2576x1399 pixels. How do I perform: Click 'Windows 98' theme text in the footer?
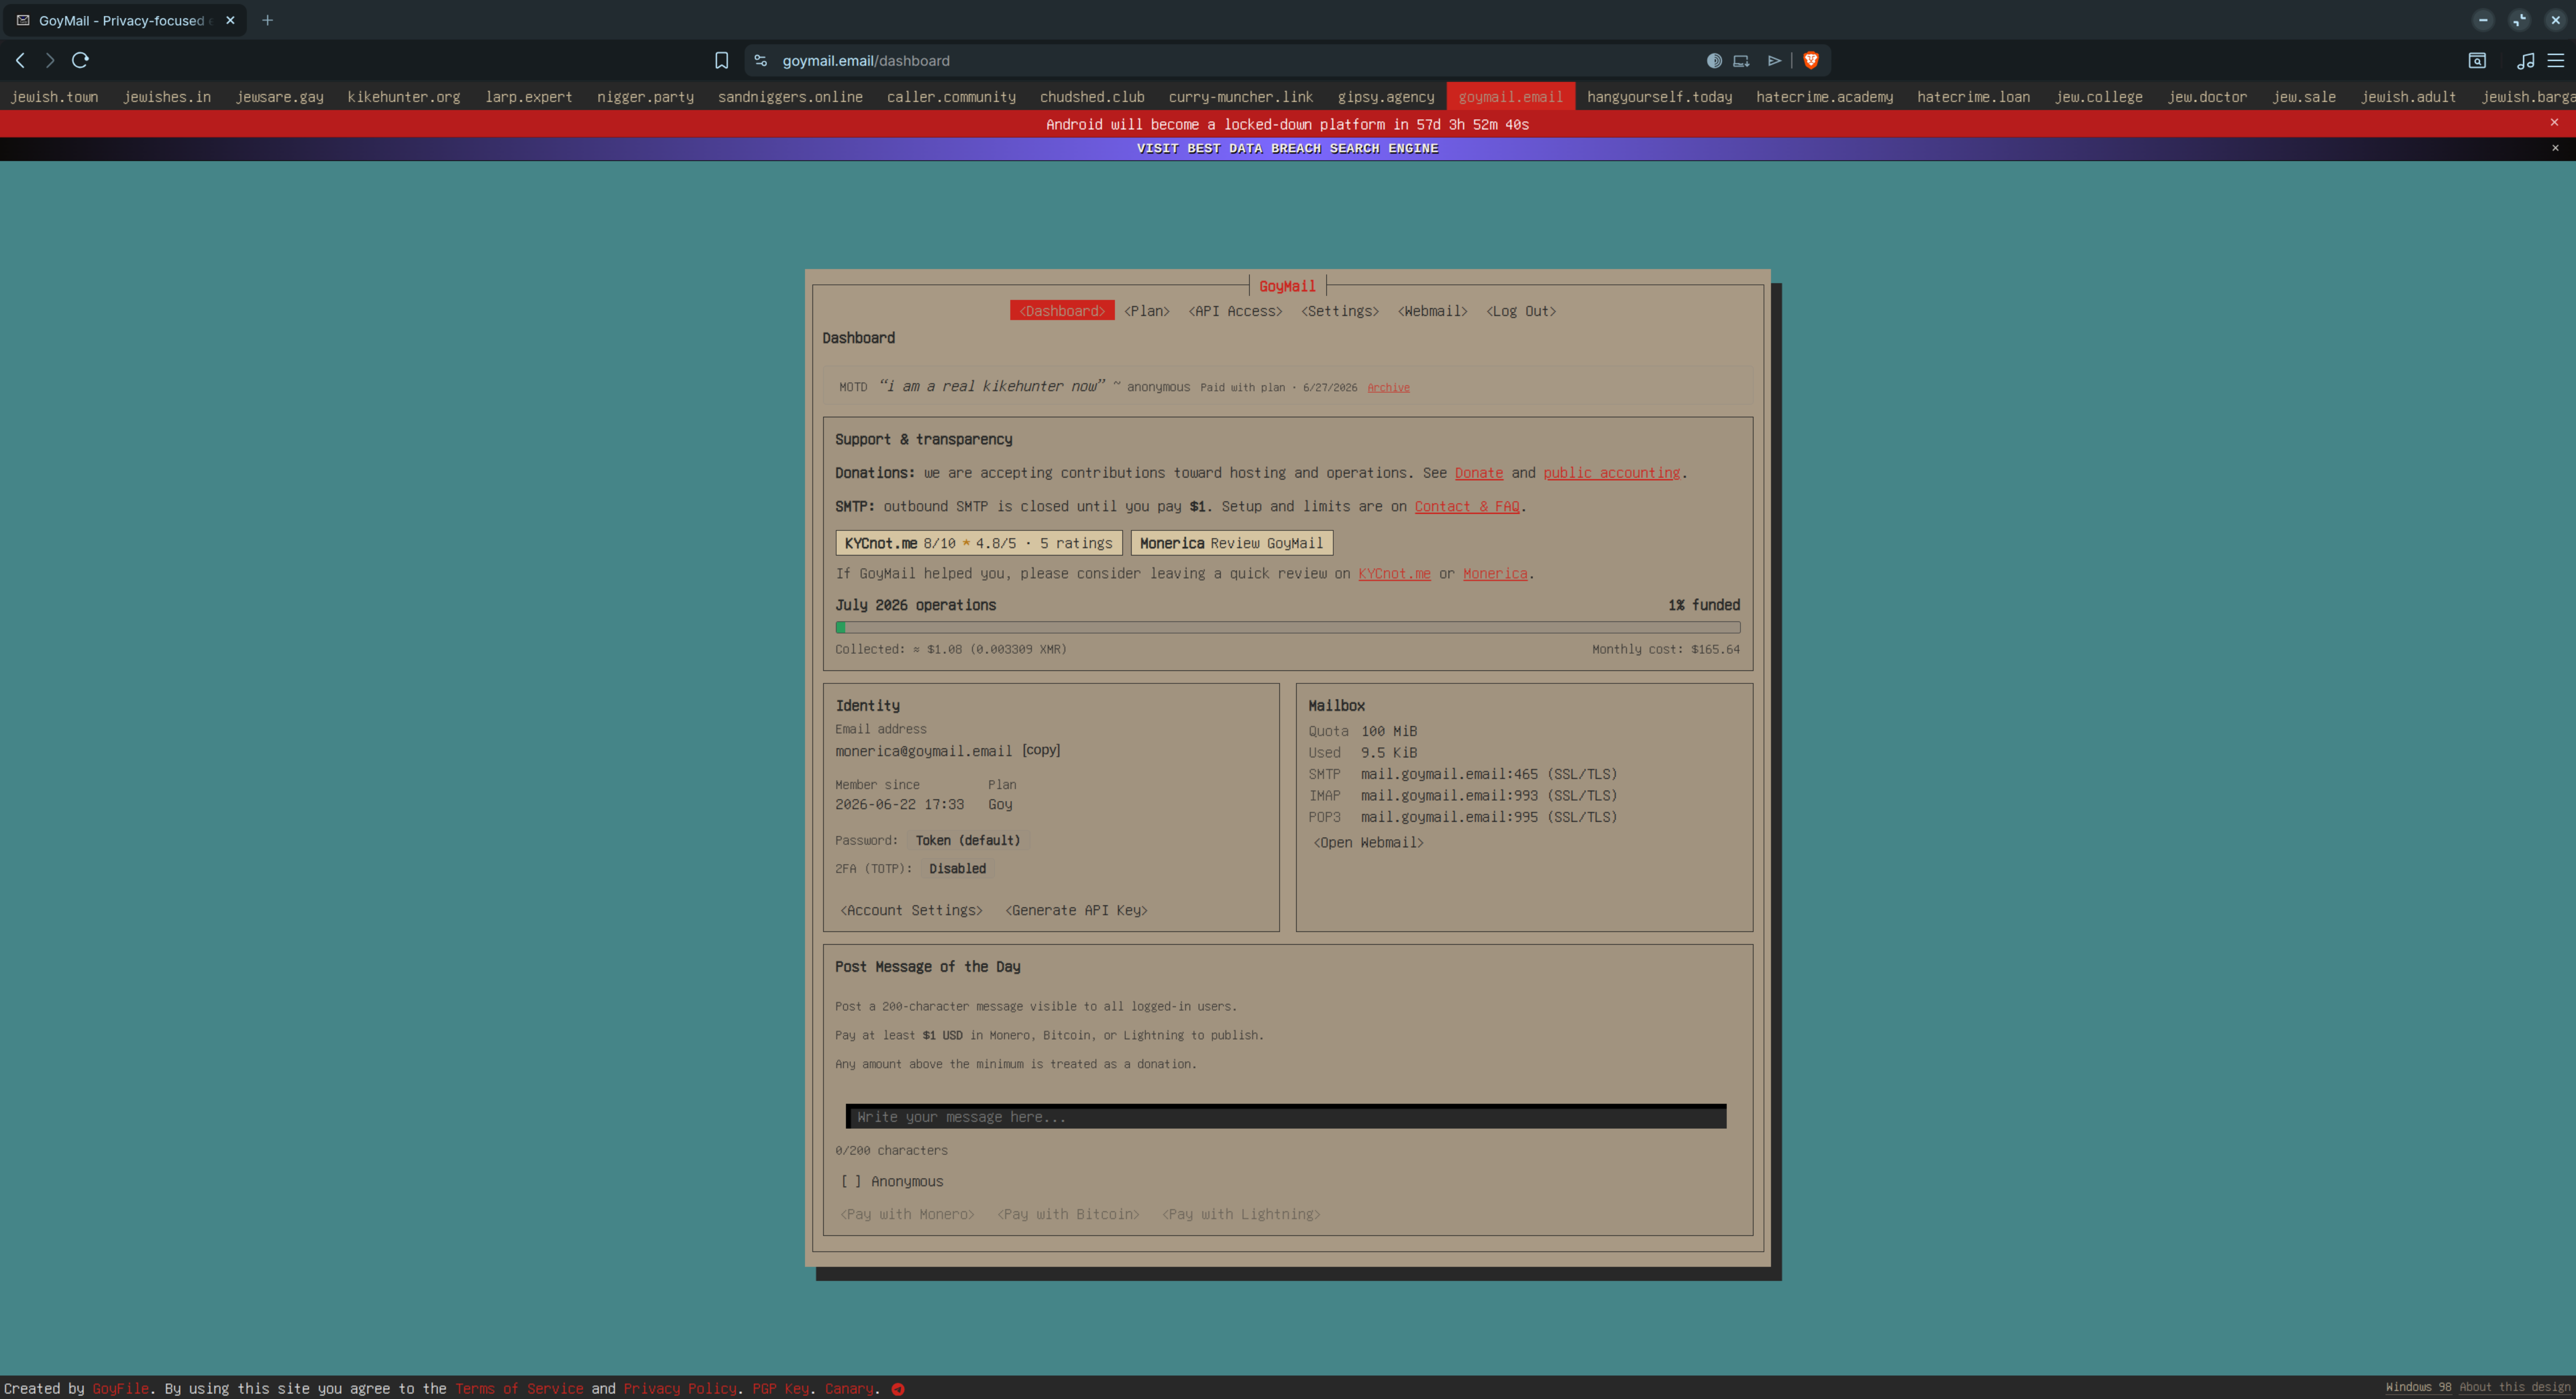[2418, 1387]
